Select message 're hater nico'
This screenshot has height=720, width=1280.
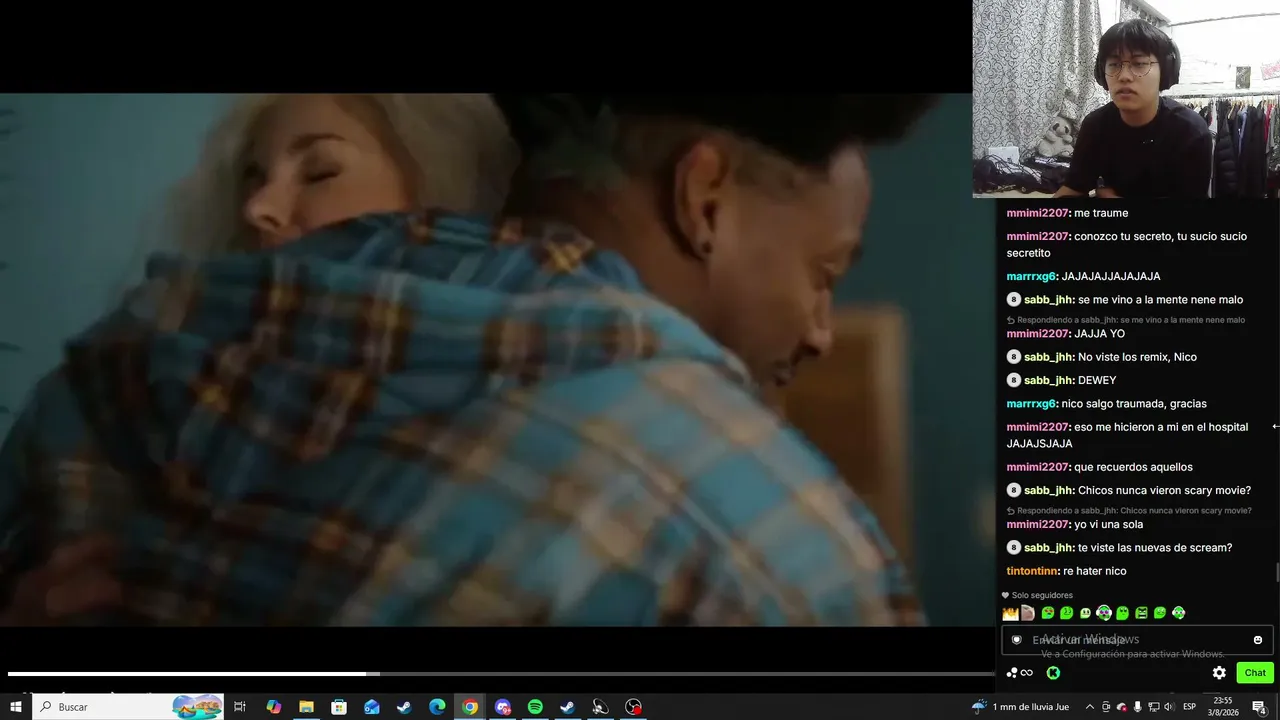coord(1095,571)
